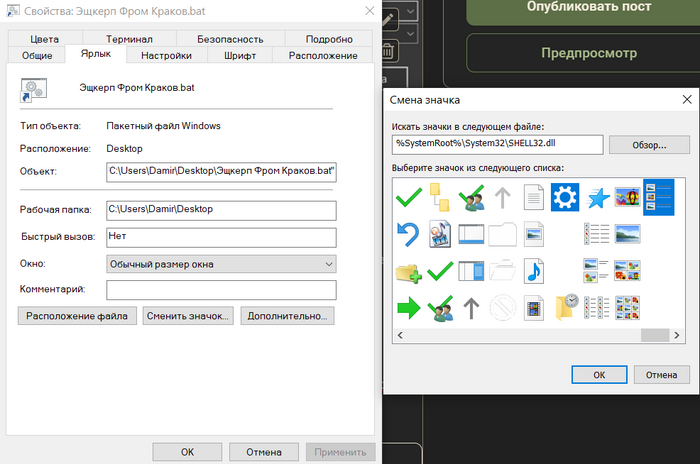Select the film strip document icon

534,307
